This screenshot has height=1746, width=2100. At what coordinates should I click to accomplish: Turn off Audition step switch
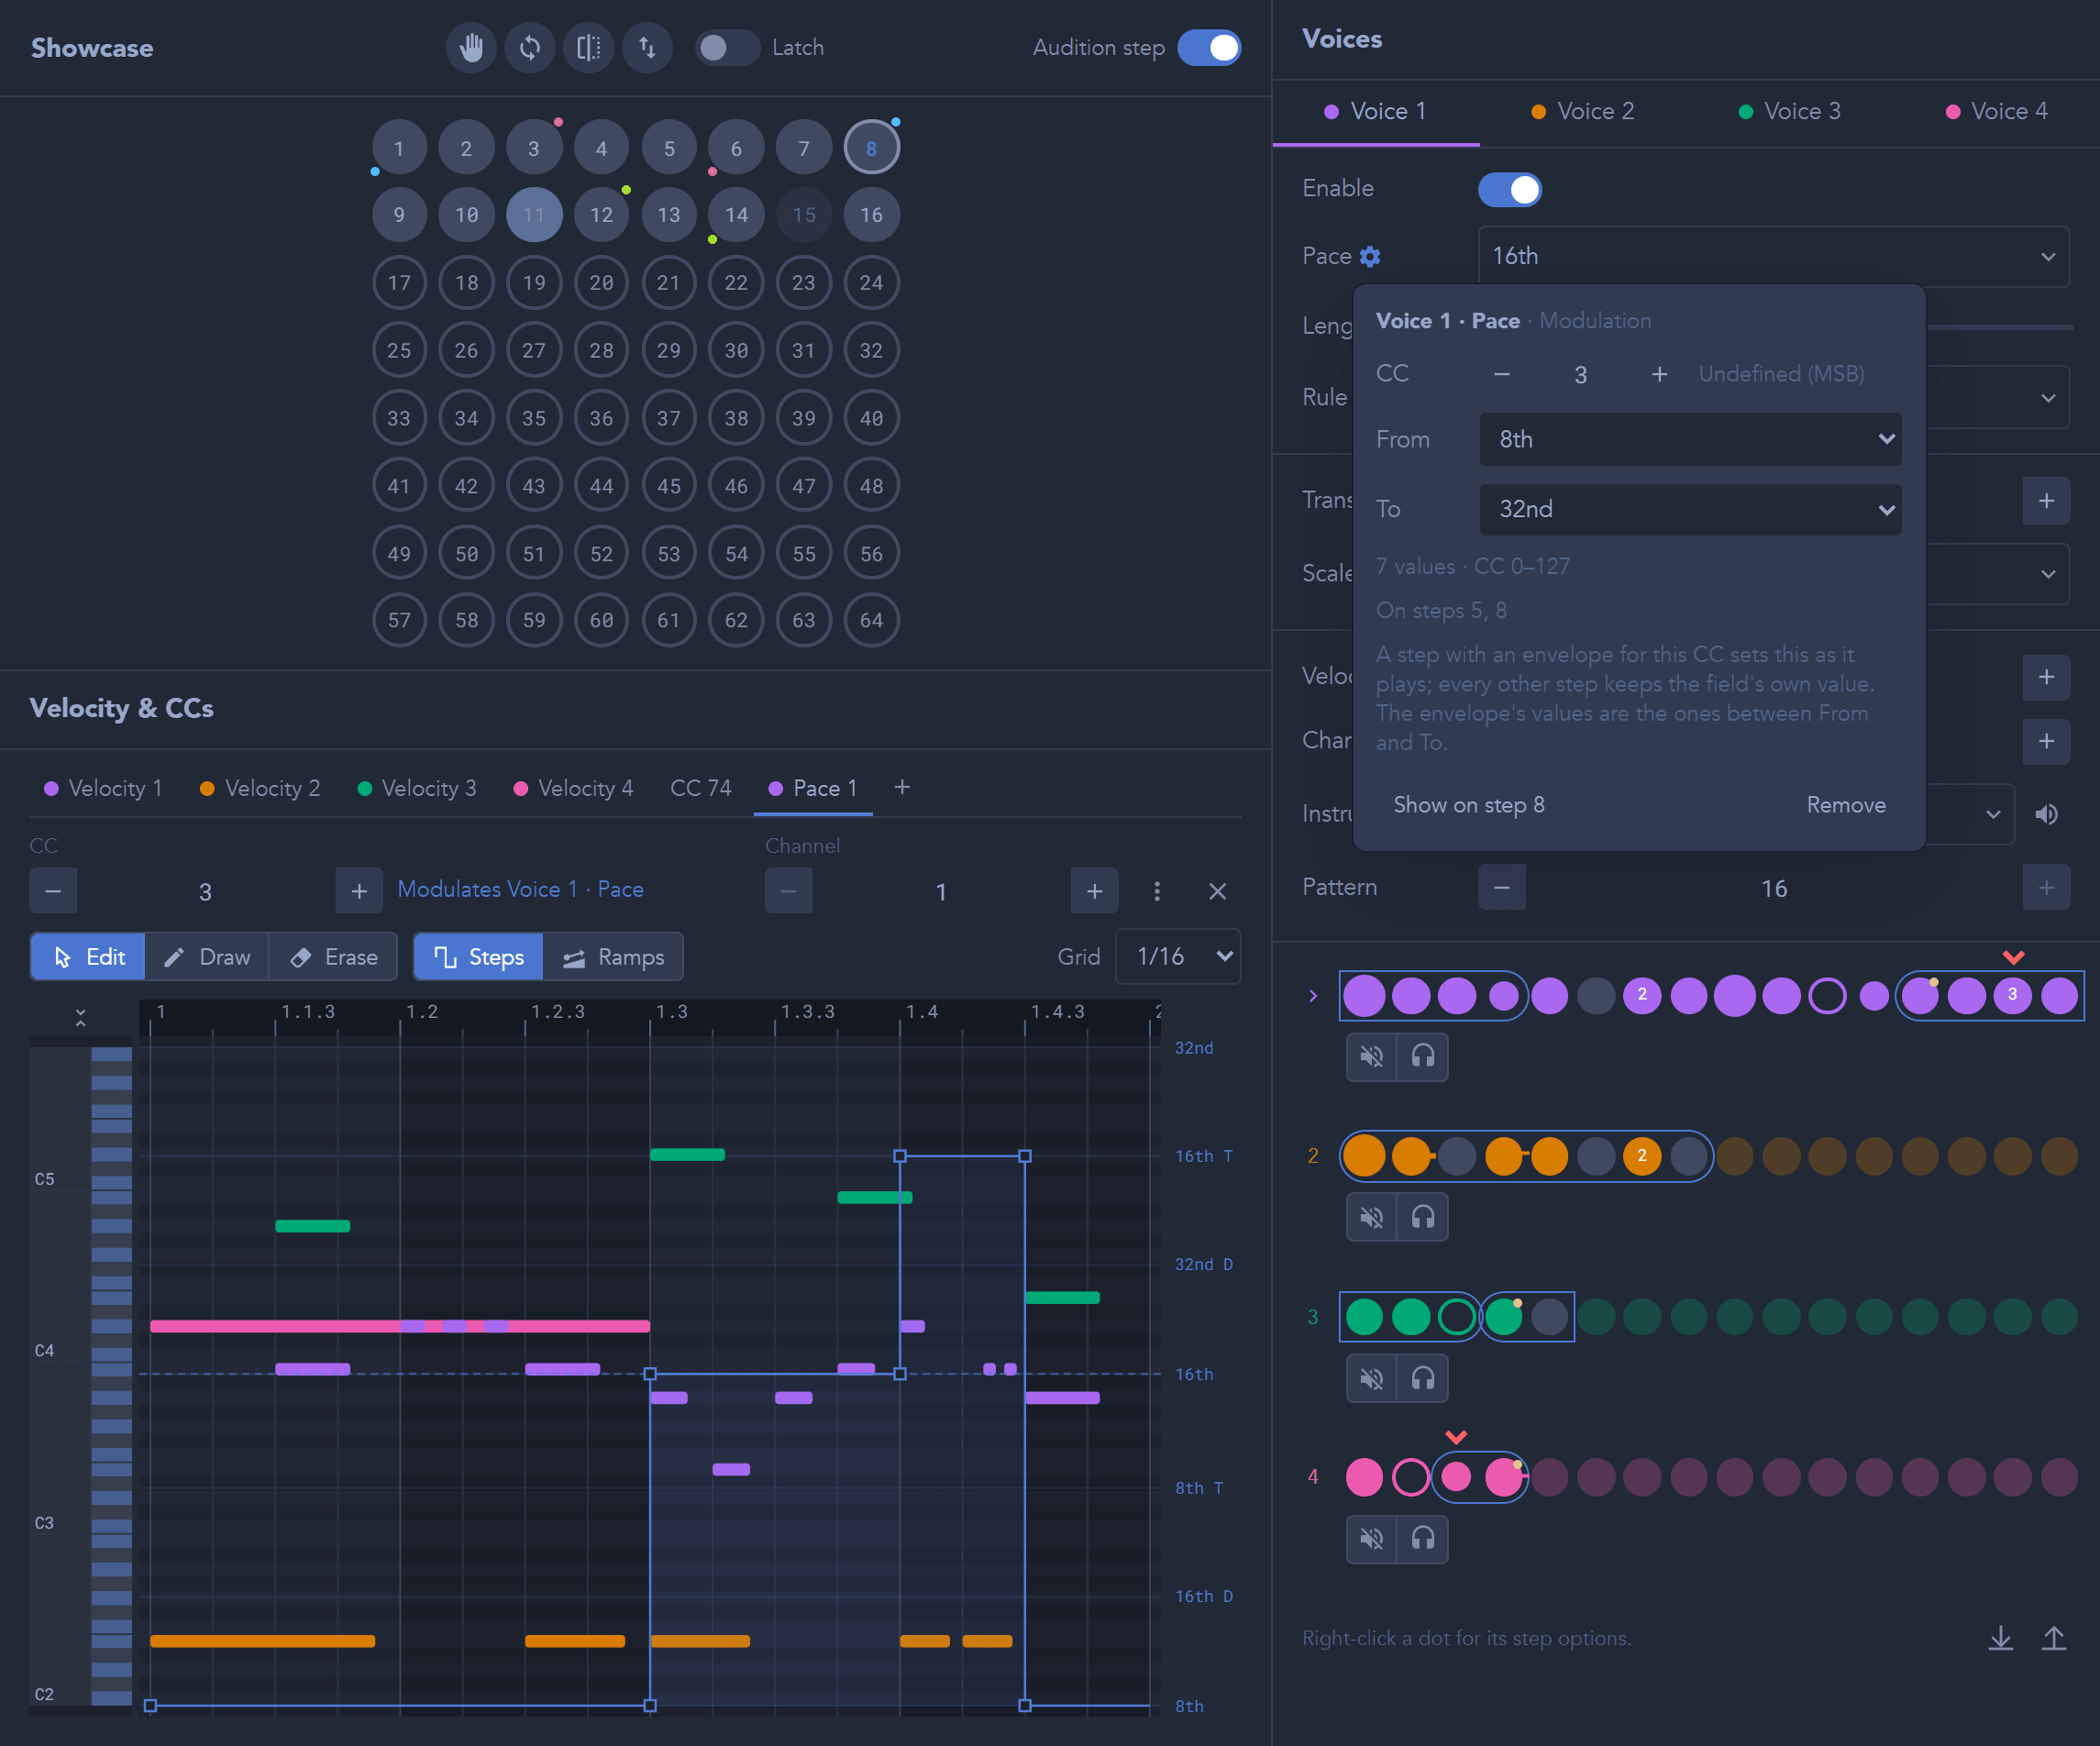pos(1209,48)
